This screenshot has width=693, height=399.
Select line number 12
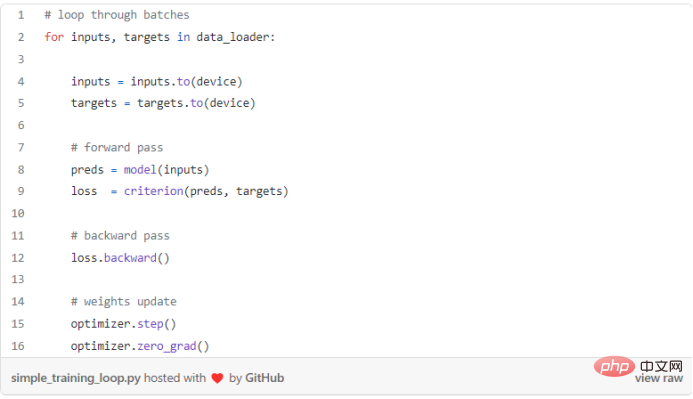pos(18,258)
